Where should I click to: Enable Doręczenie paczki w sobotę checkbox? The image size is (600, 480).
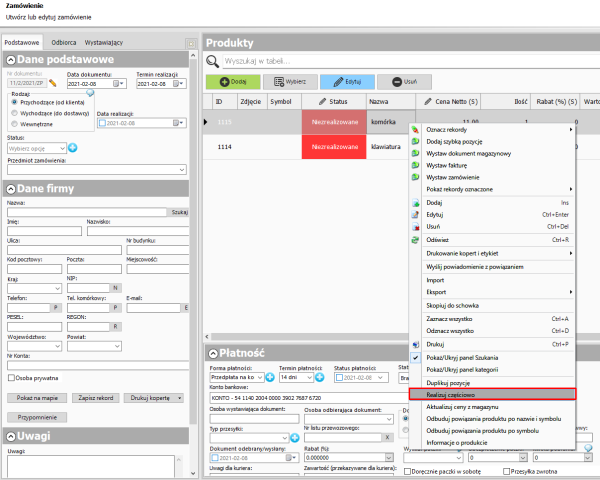click(408, 471)
